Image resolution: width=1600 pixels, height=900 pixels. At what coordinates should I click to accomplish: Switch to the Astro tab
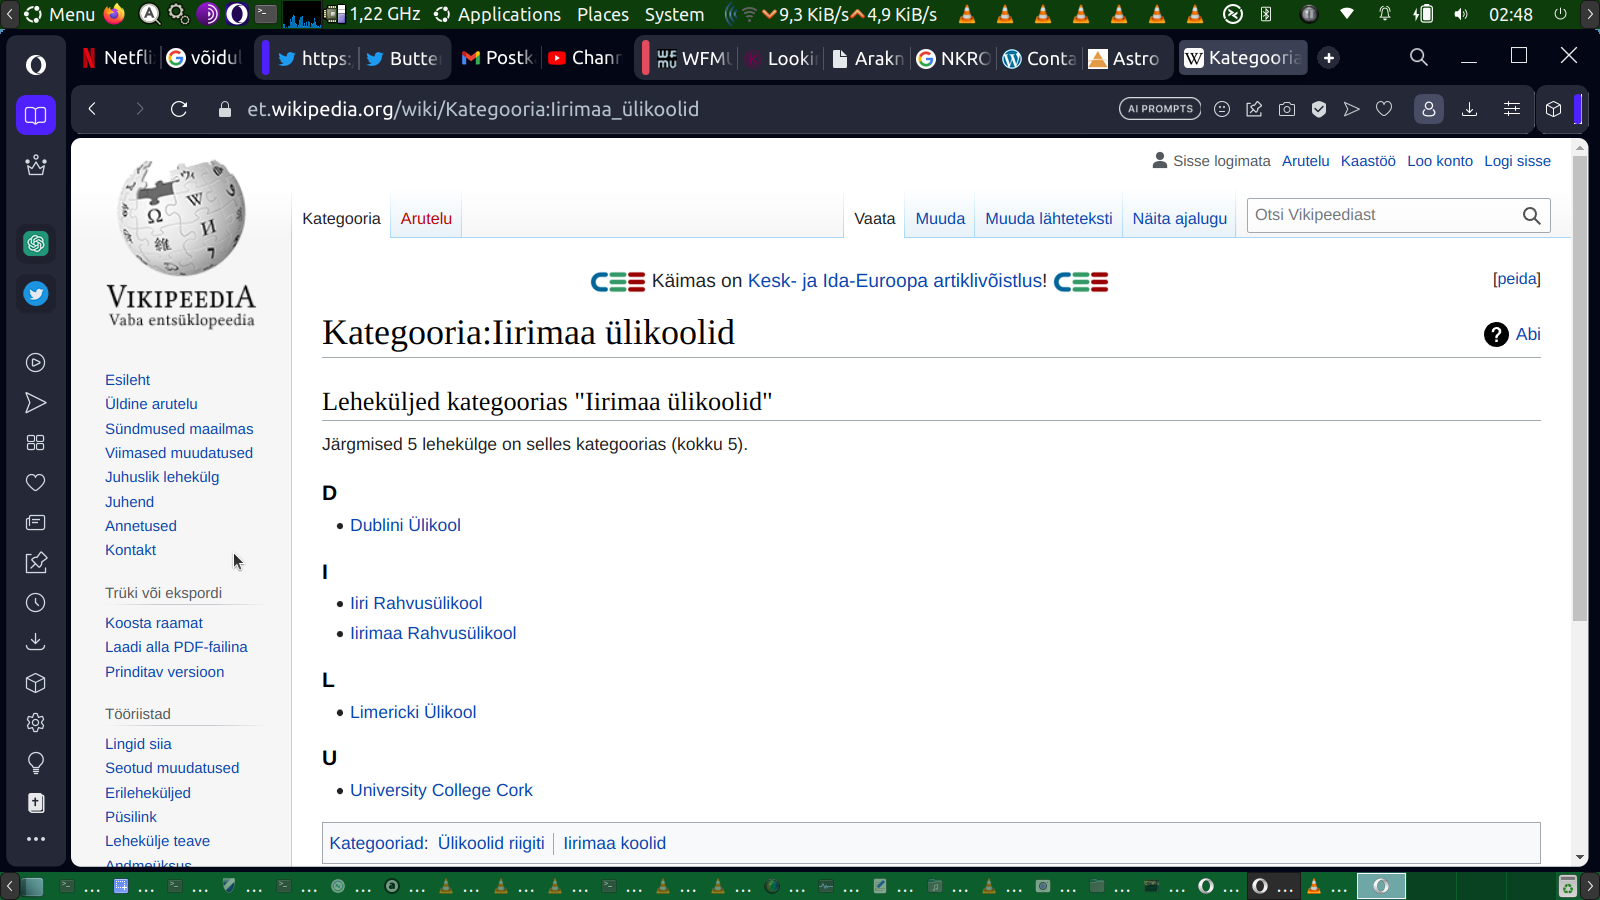(x=1124, y=58)
